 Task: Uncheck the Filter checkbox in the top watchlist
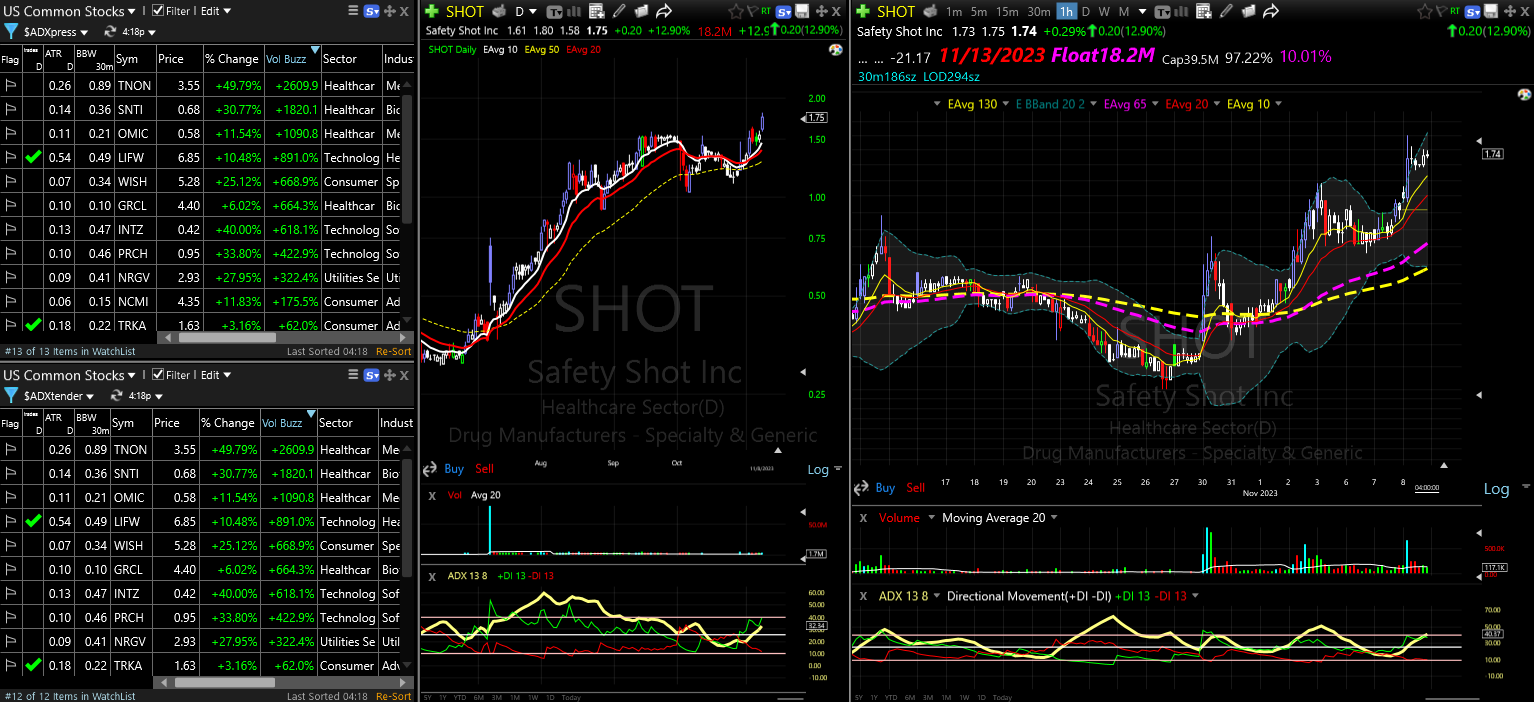coord(158,11)
